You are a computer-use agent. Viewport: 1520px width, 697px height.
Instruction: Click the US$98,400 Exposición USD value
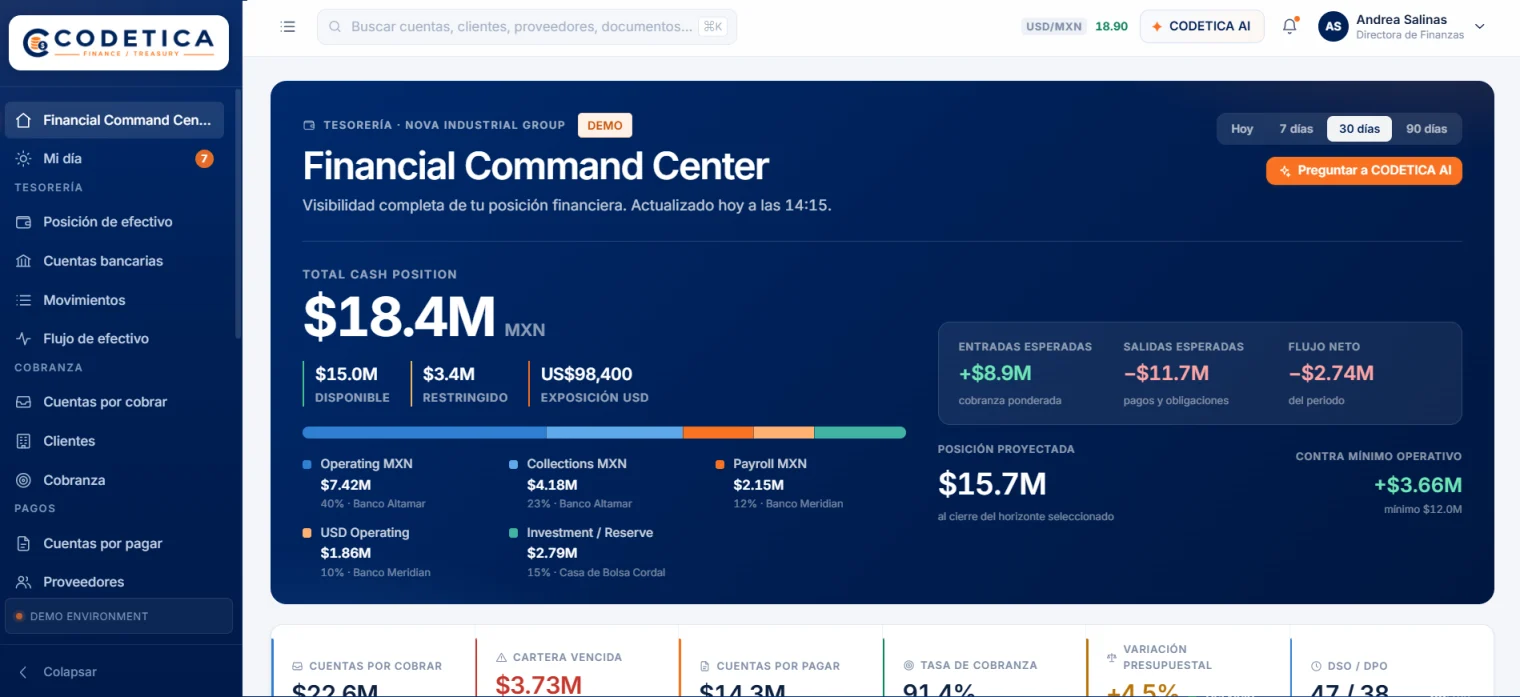[x=586, y=375]
